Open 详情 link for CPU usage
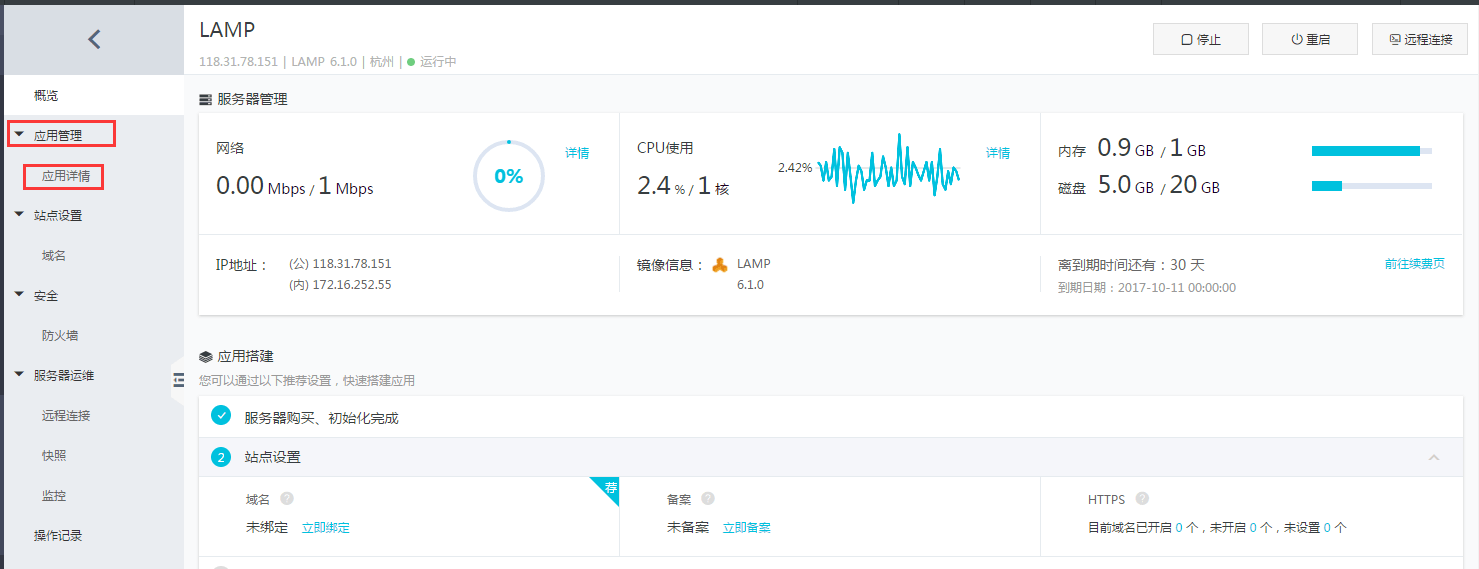 click(998, 153)
